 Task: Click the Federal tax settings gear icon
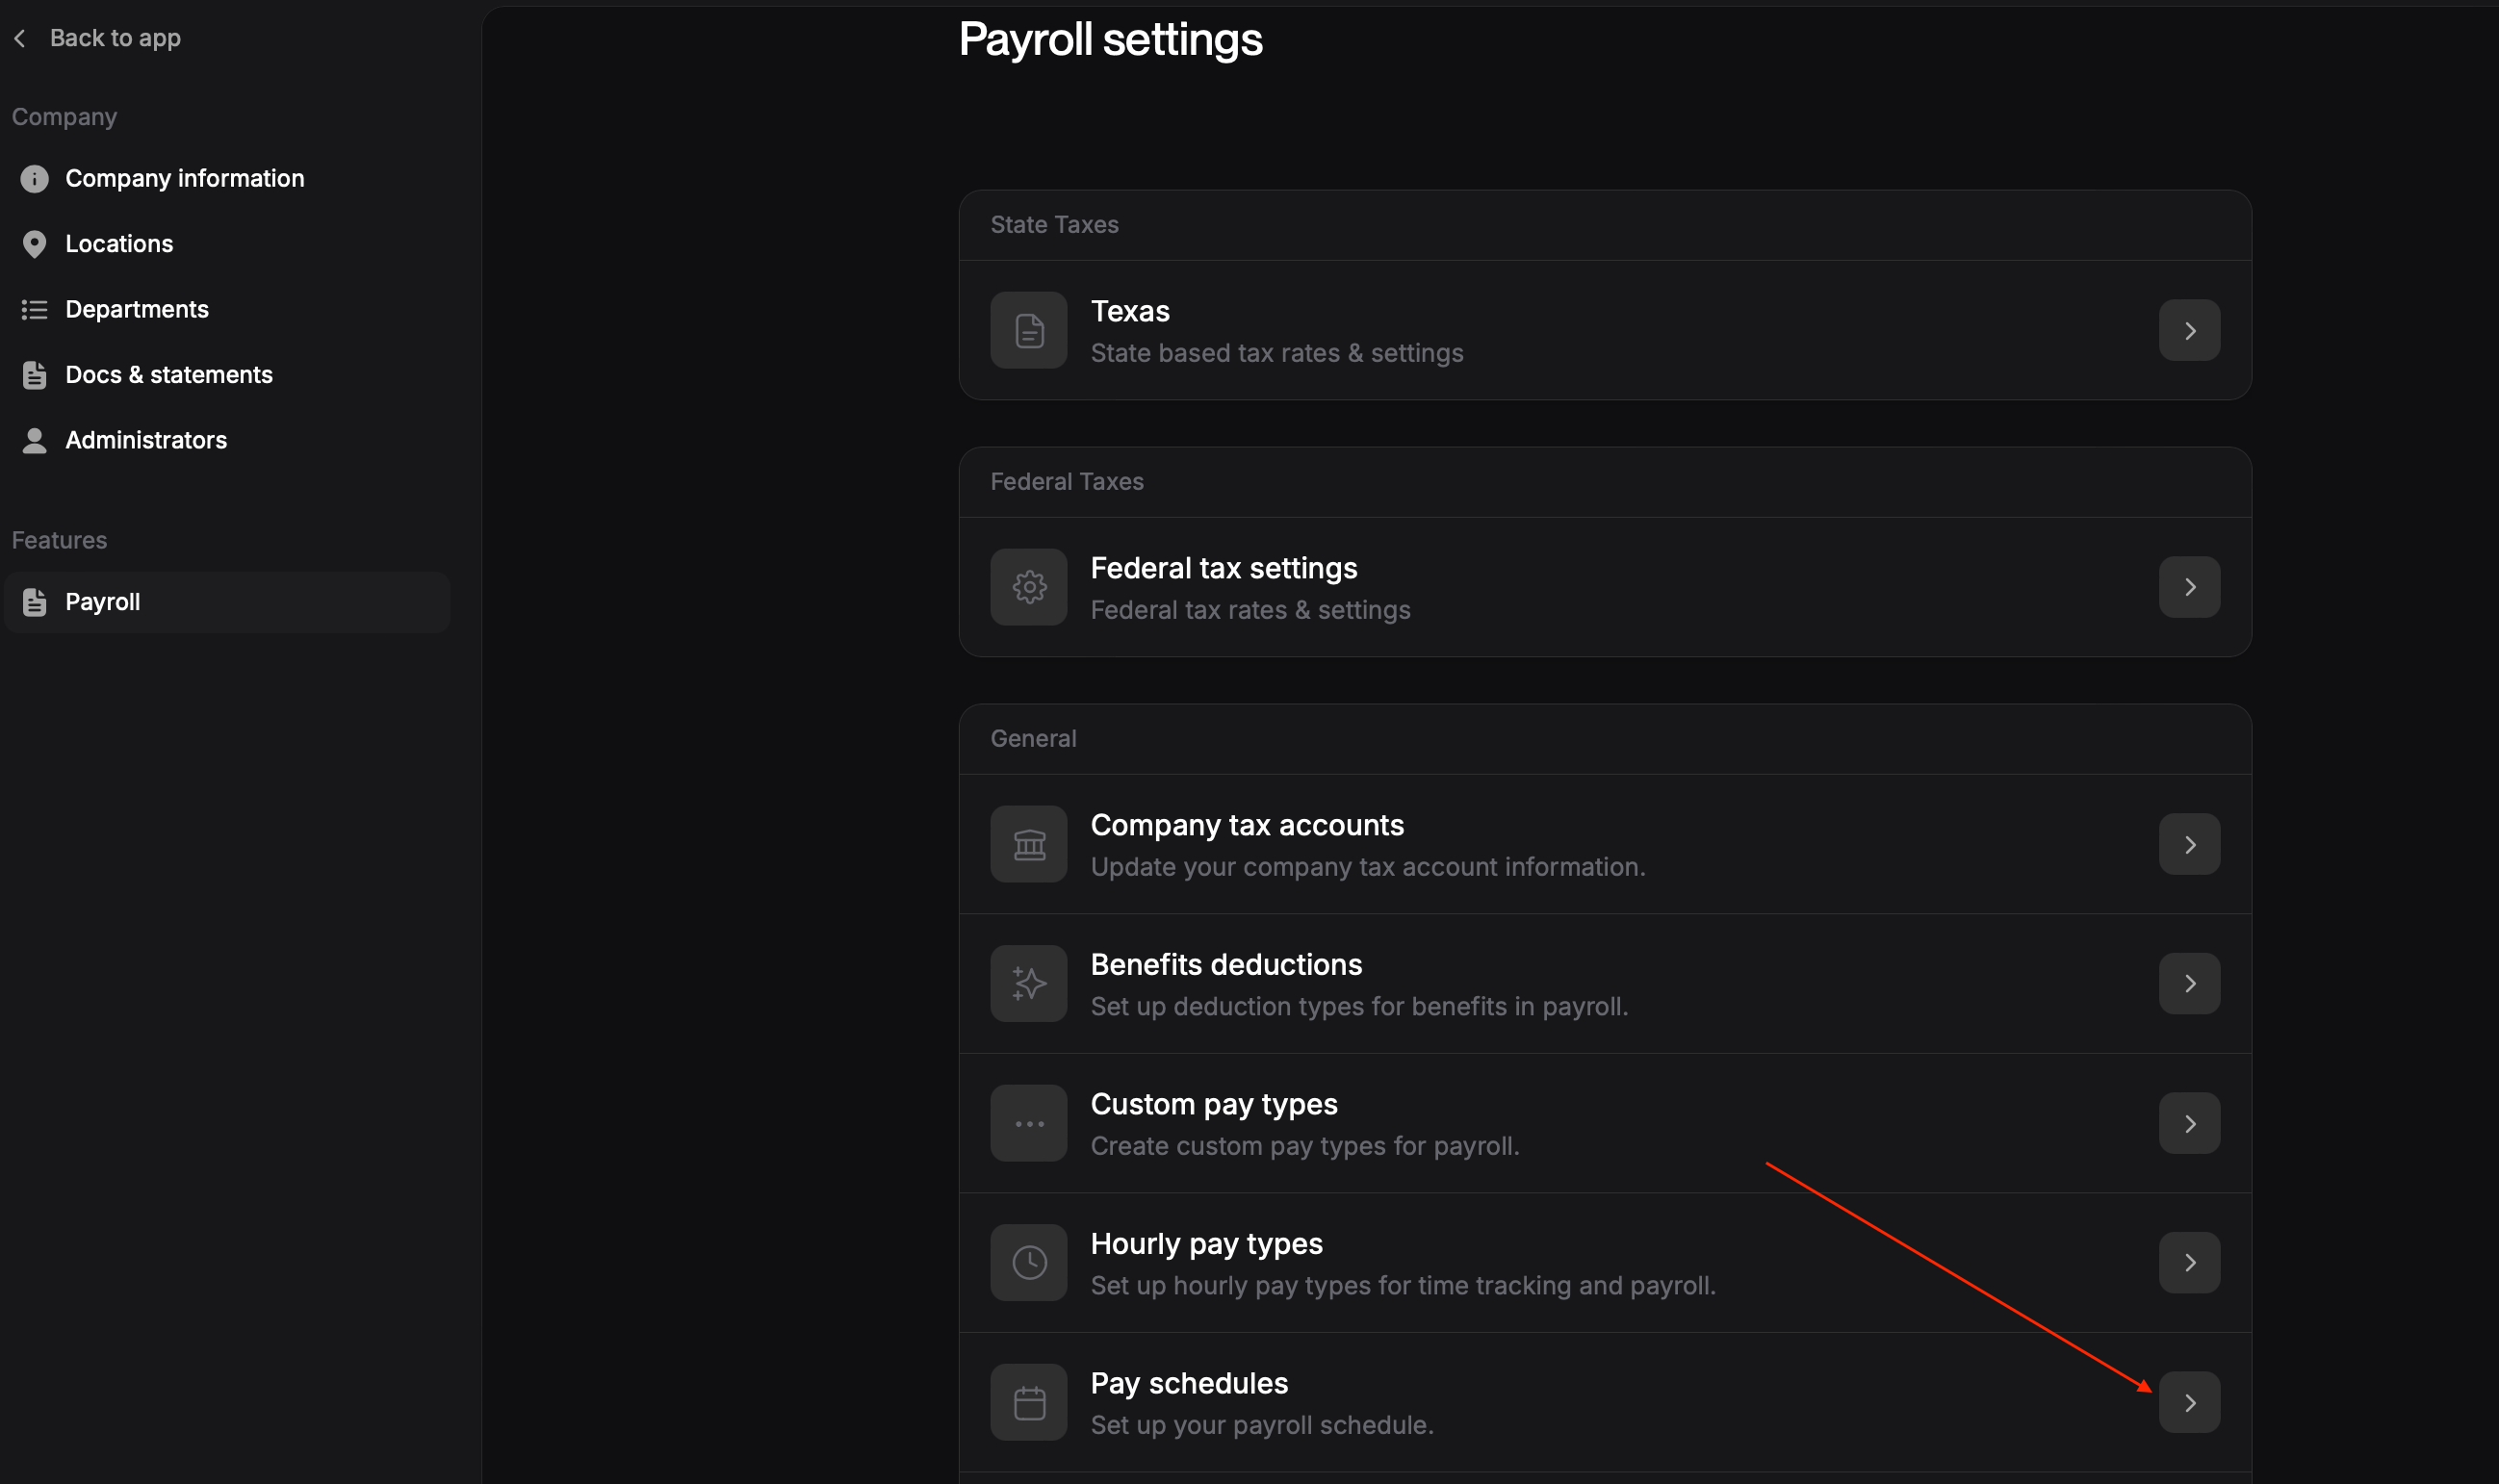click(x=1029, y=587)
